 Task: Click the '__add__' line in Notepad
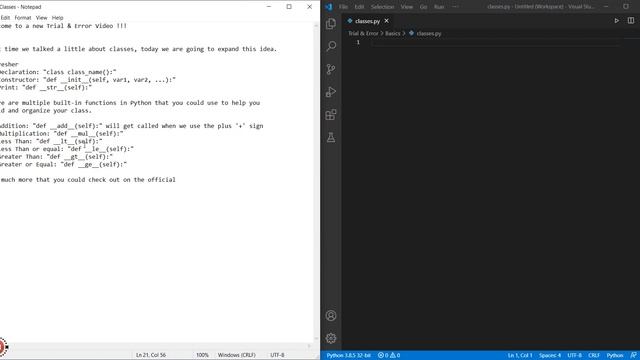(131, 126)
